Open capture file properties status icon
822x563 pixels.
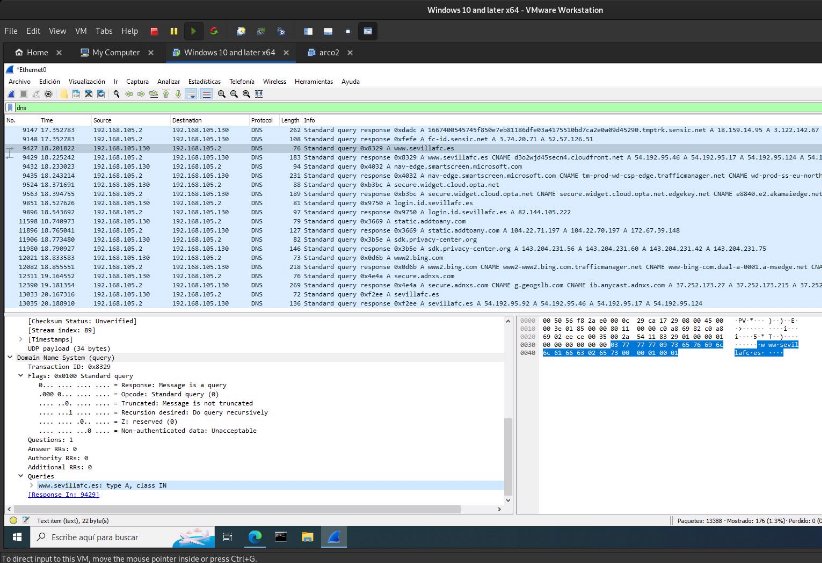point(26,521)
